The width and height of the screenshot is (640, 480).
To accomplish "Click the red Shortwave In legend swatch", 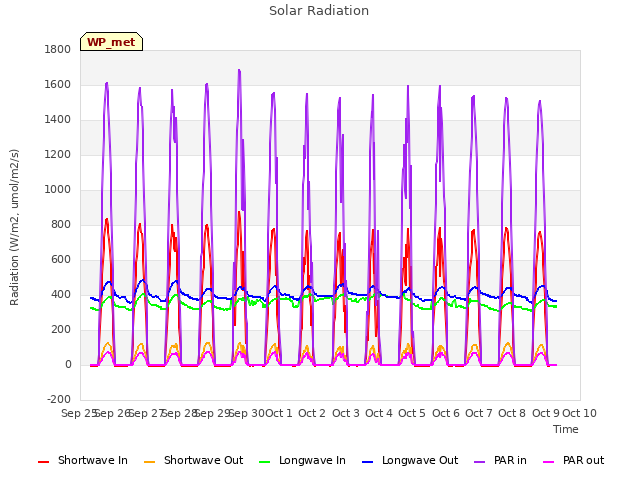I will pos(43,462).
